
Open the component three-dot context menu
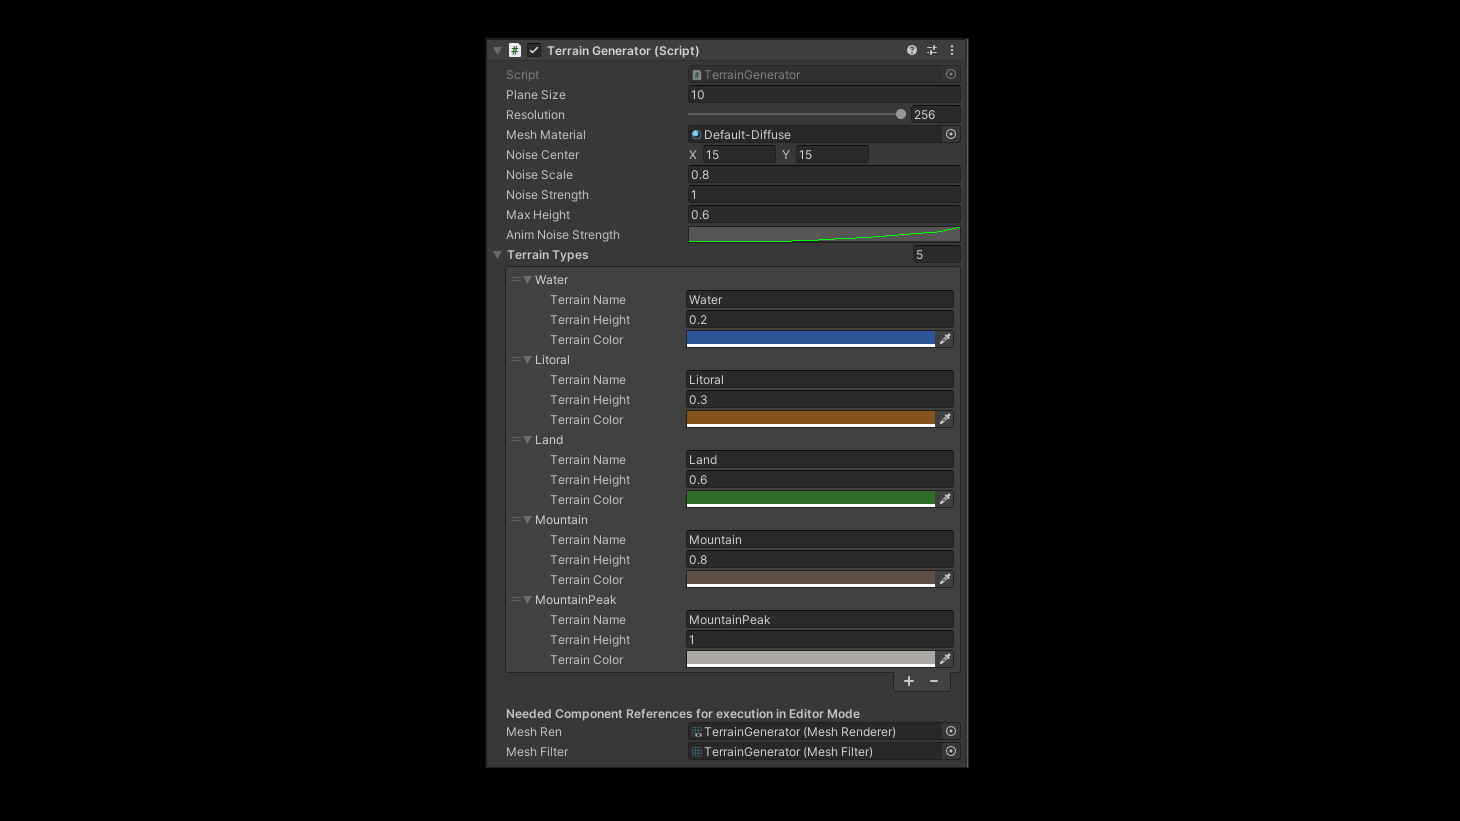point(952,50)
